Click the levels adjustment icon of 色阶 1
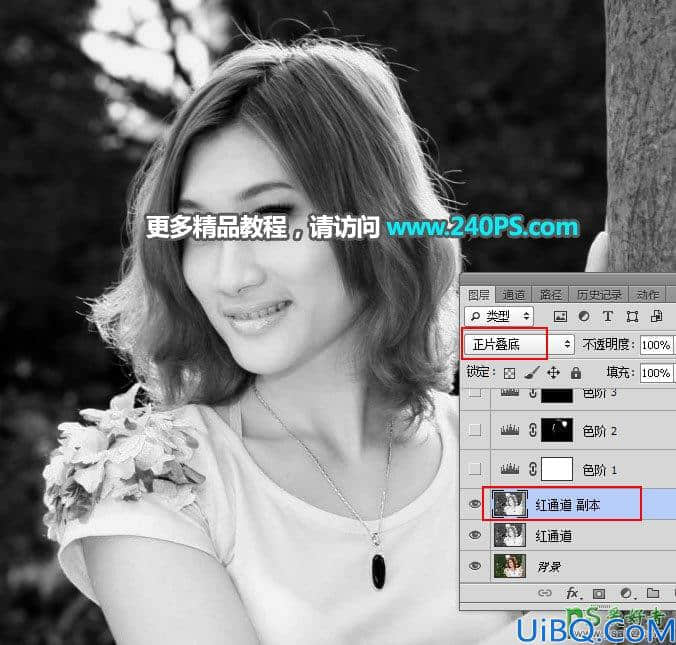 click(x=510, y=469)
